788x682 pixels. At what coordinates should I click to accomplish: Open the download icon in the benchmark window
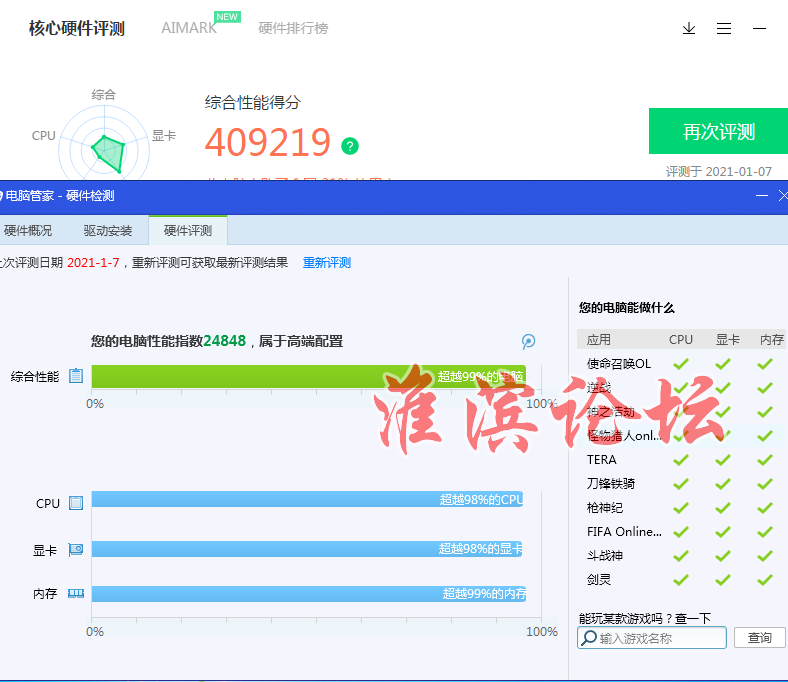(689, 29)
